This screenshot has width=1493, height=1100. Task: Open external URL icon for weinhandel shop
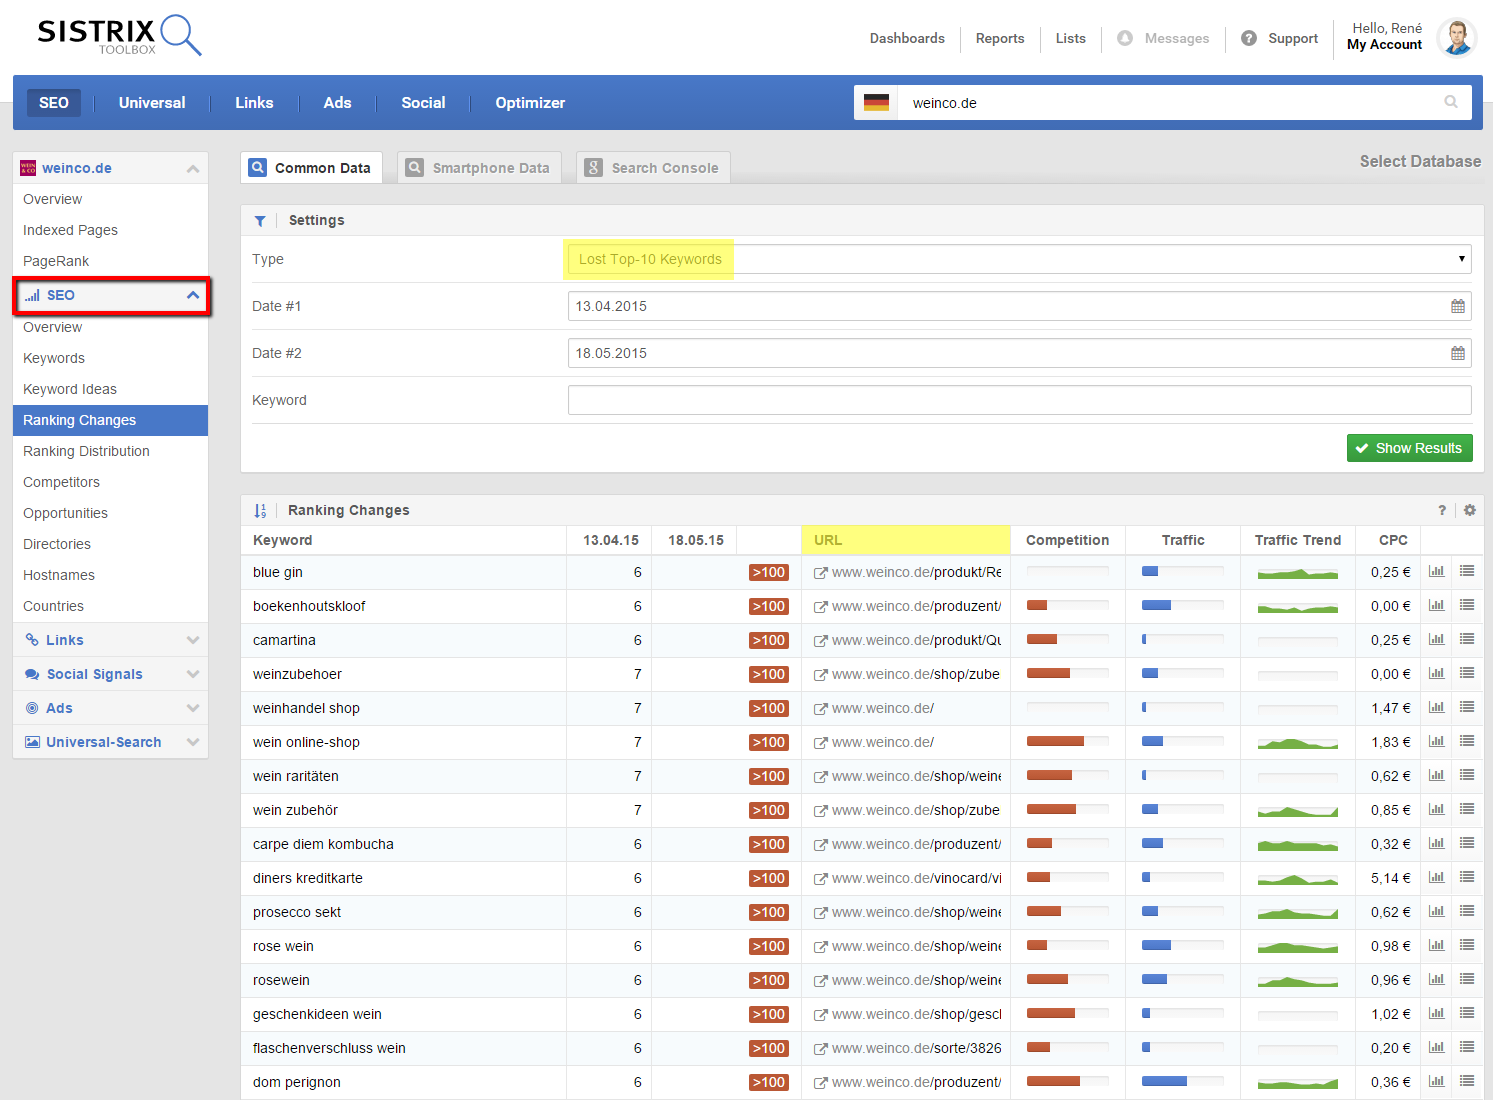(x=820, y=708)
